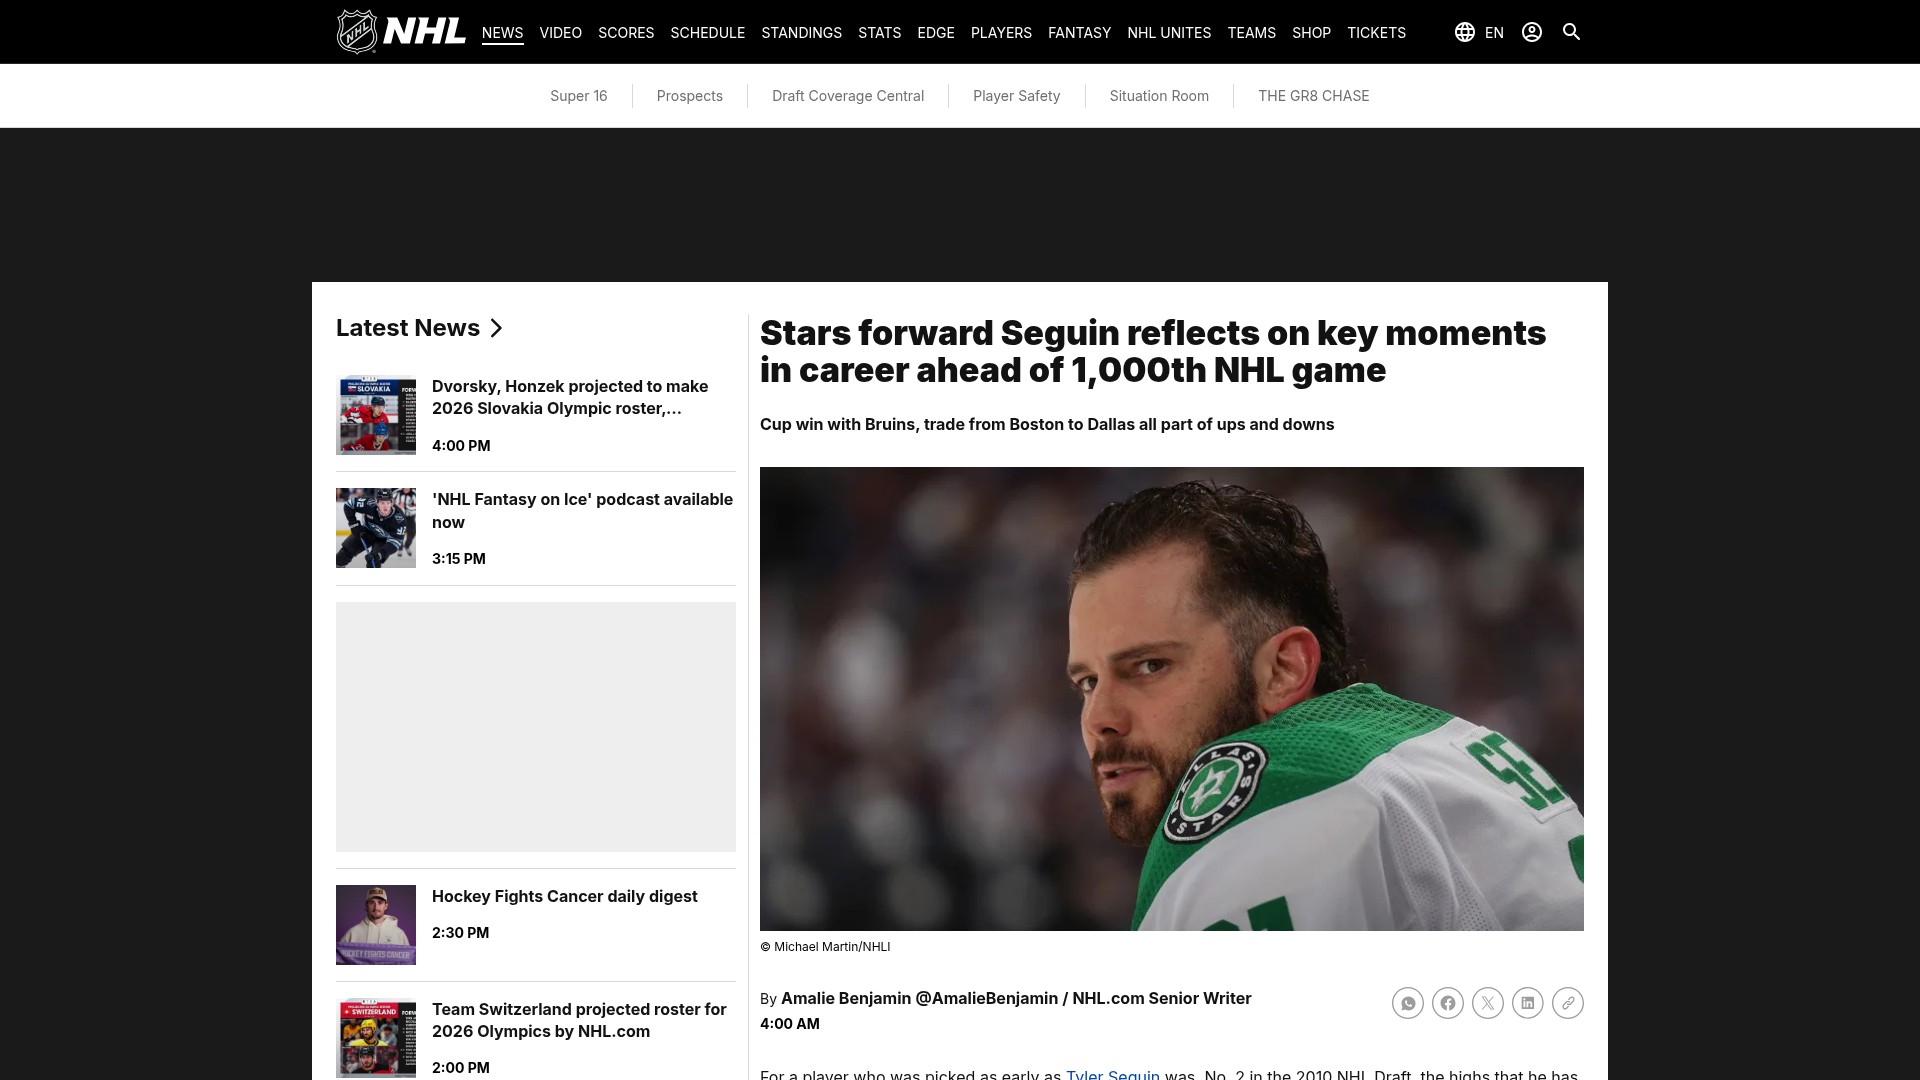Click the NHL wordmark text logo
The image size is (1920, 1080).
click(424, 32)
